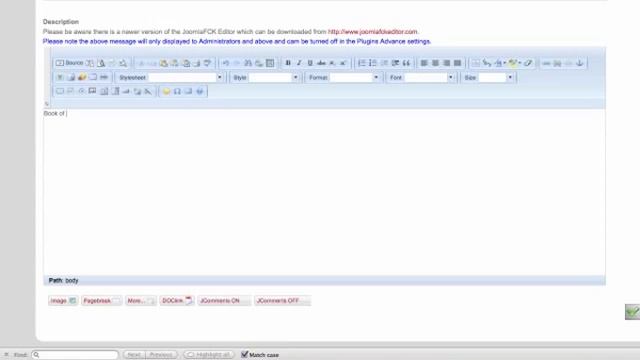640x360 pixels.
Task: Toggle the Match case checkbox
Action: tap(244, 354)
